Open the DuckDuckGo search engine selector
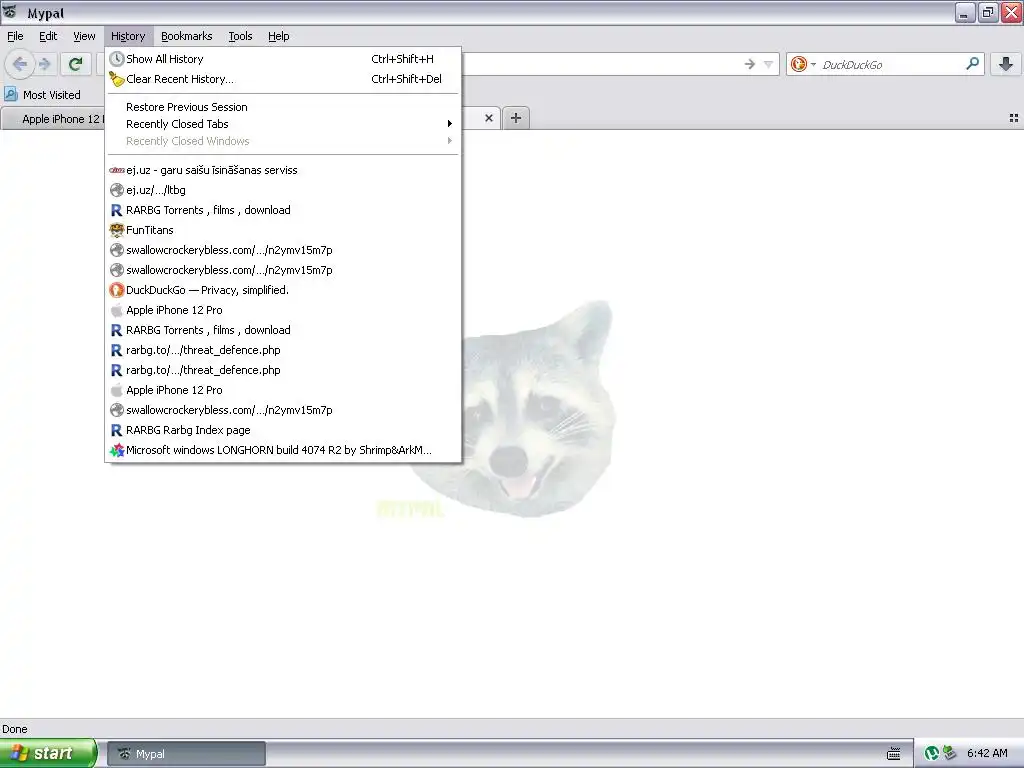 [x=803, y=64]
